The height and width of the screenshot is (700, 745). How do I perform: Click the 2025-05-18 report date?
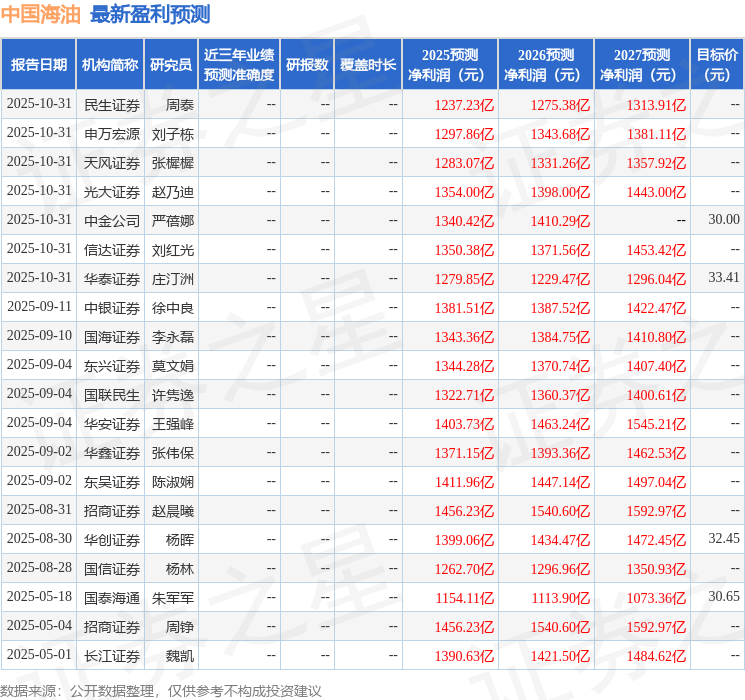(x=39, y=596)
